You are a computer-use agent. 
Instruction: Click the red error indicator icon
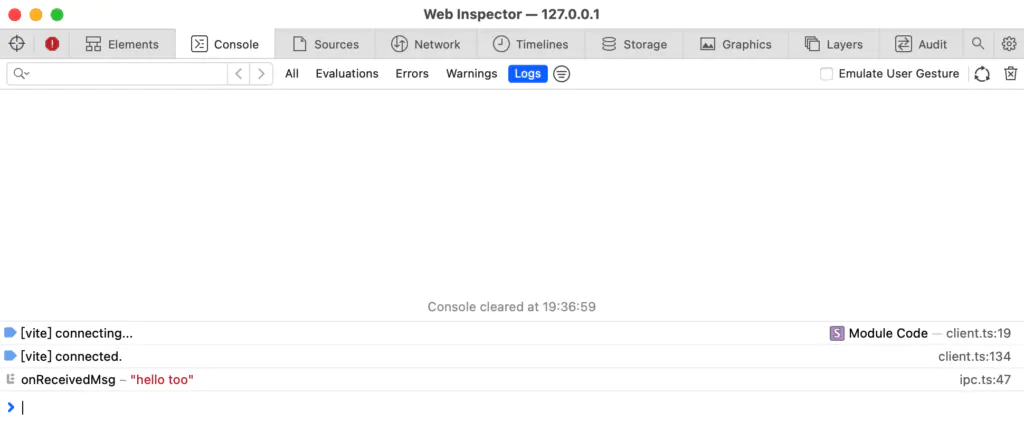[52, 44]
